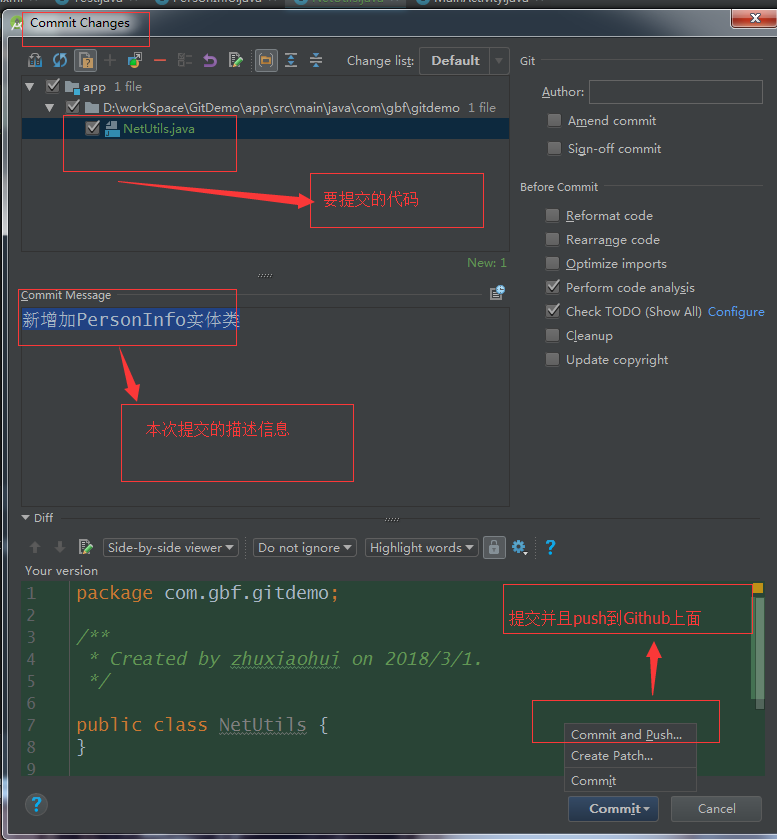
Task: Click the yellow inspection marker above the Diff scrollbar
Action: pos(758,588)
